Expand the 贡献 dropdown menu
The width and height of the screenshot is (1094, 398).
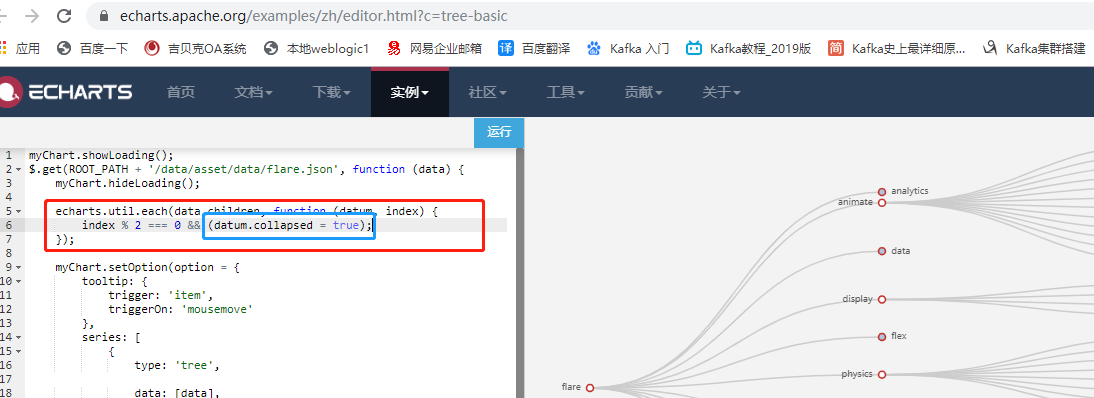click(643, 92)
